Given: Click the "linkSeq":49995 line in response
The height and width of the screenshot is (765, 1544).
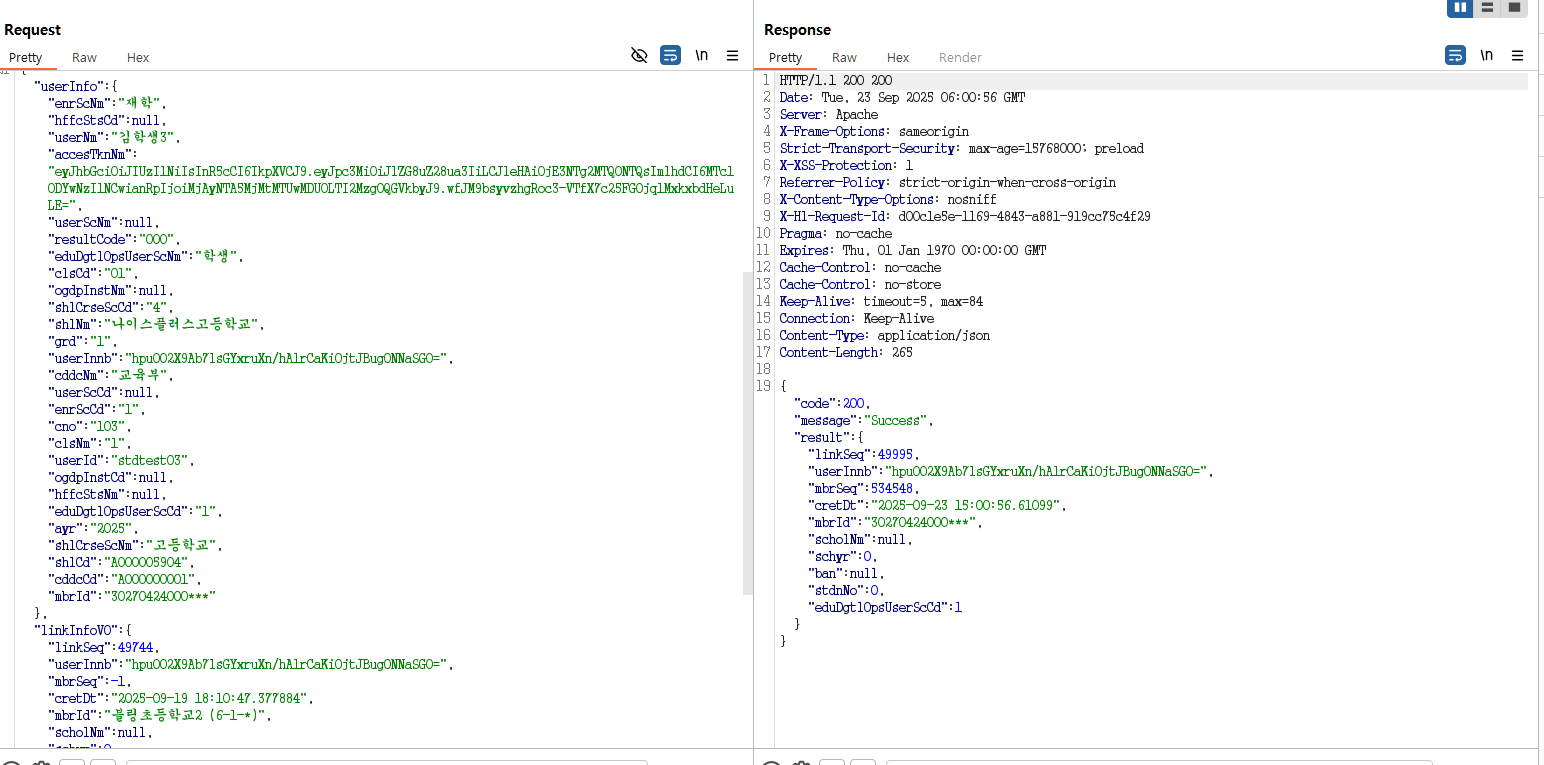Looking at the screenshot, I should [864, 454].
